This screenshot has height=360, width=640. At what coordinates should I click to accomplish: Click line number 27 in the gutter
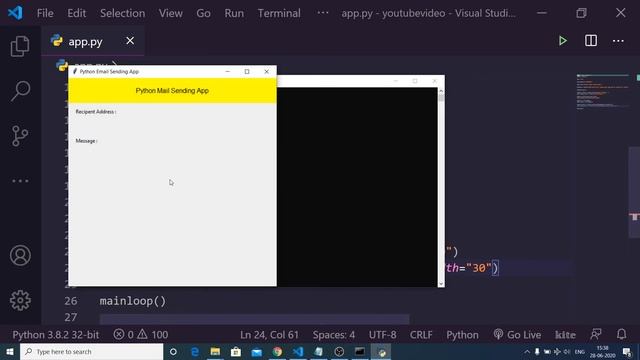[71, 317]
